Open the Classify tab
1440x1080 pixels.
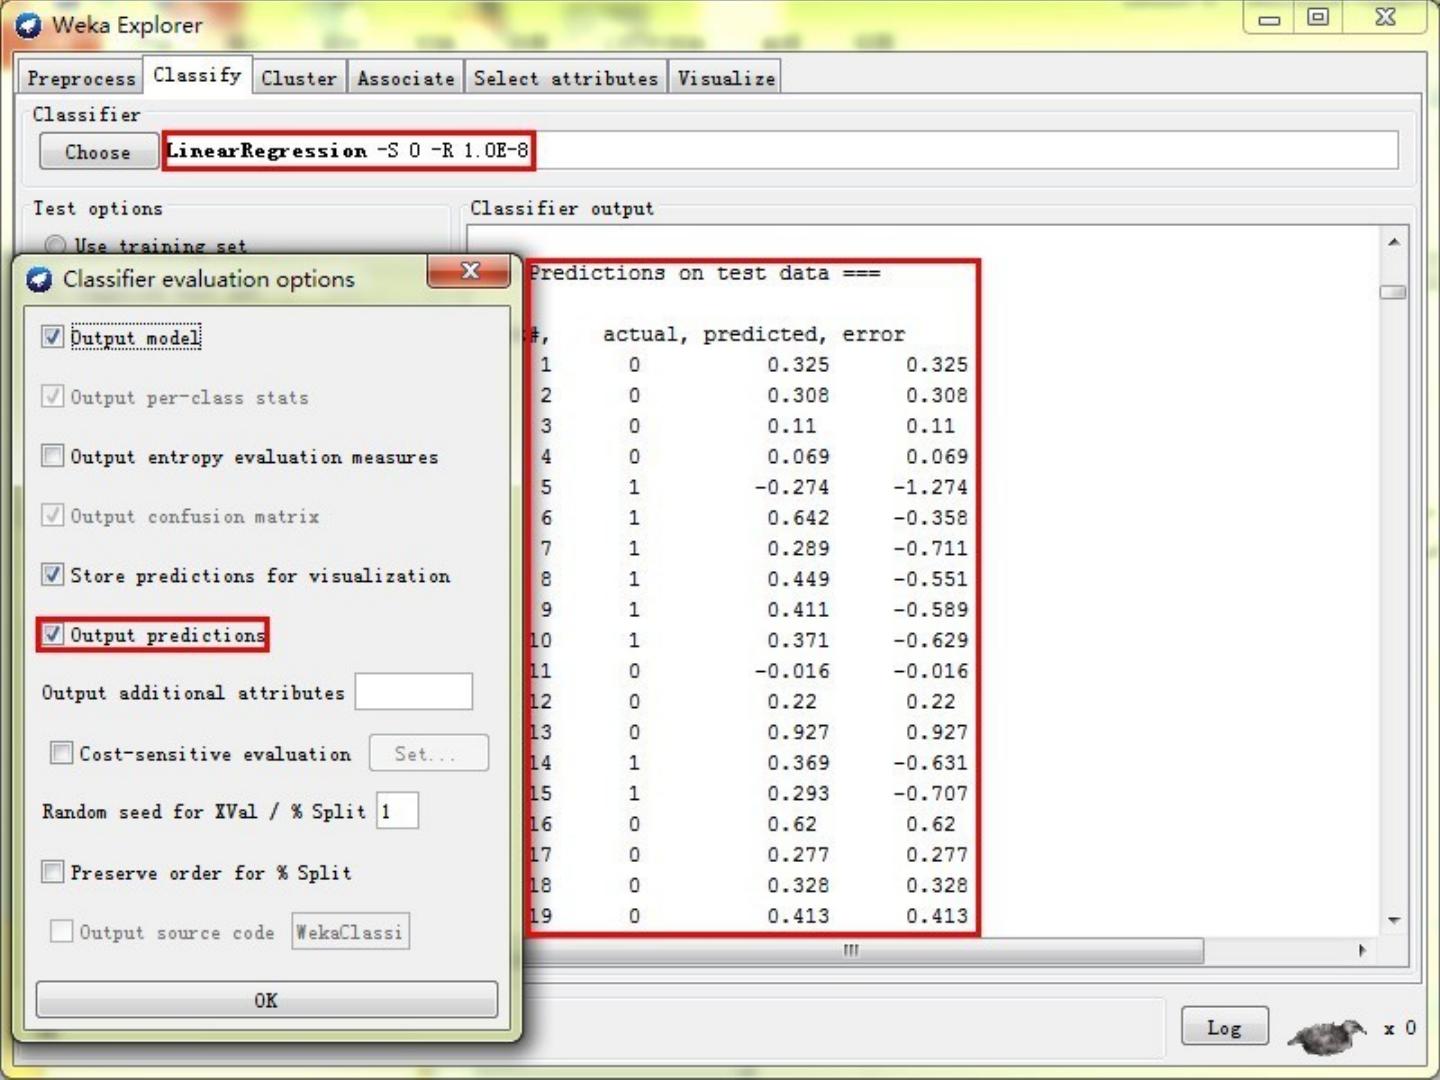pos(197,75)
